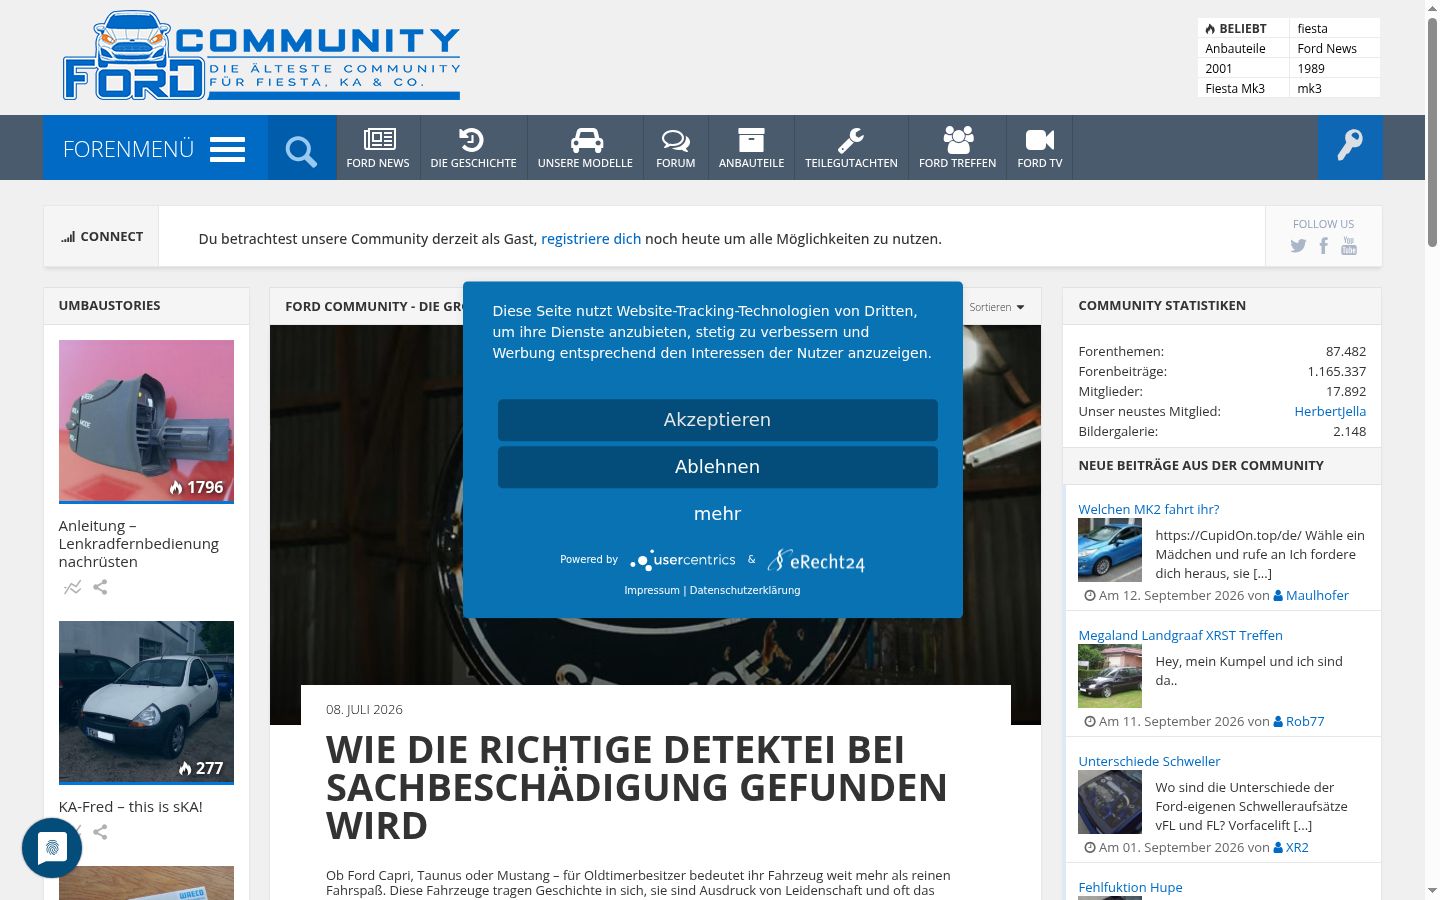Click share icon under KA-Fred story

tap(100, 832)
